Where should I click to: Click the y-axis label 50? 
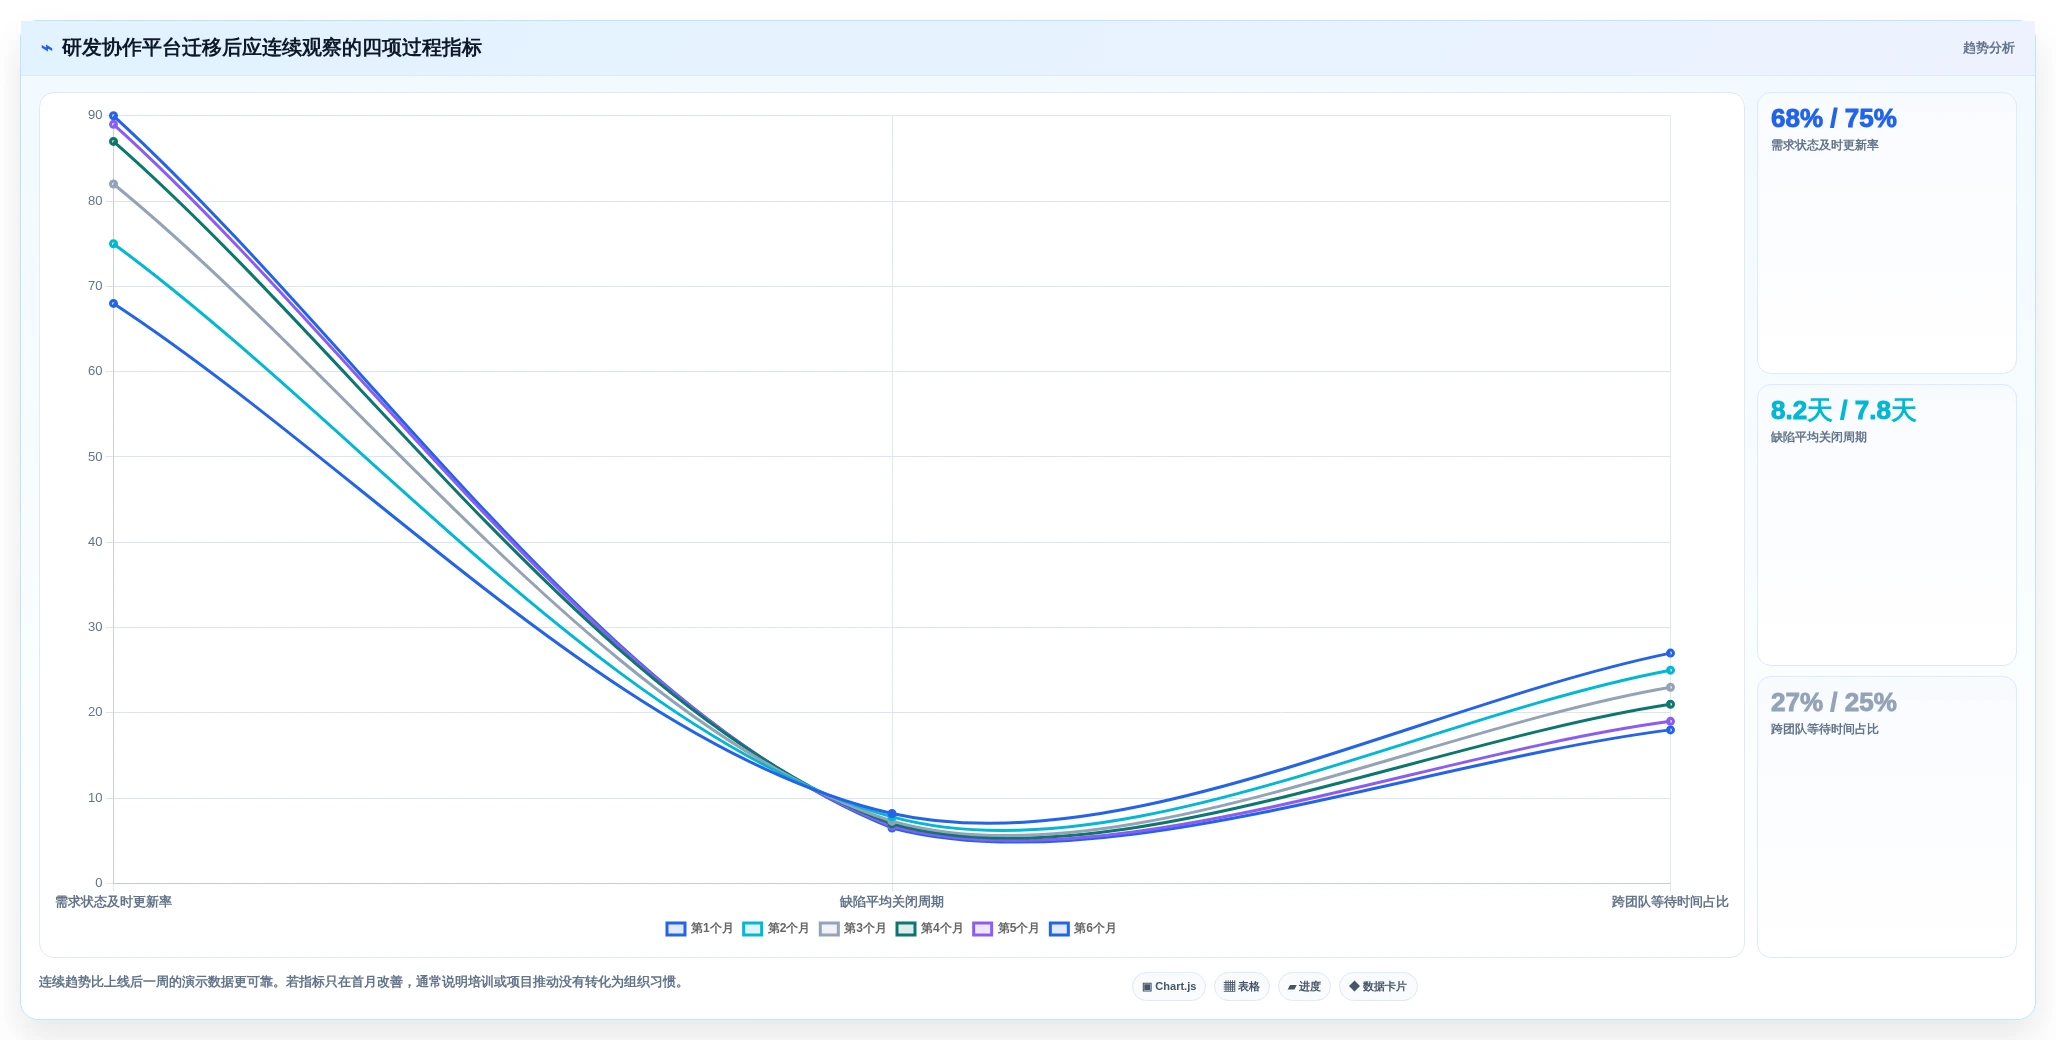tap(95, 457)
